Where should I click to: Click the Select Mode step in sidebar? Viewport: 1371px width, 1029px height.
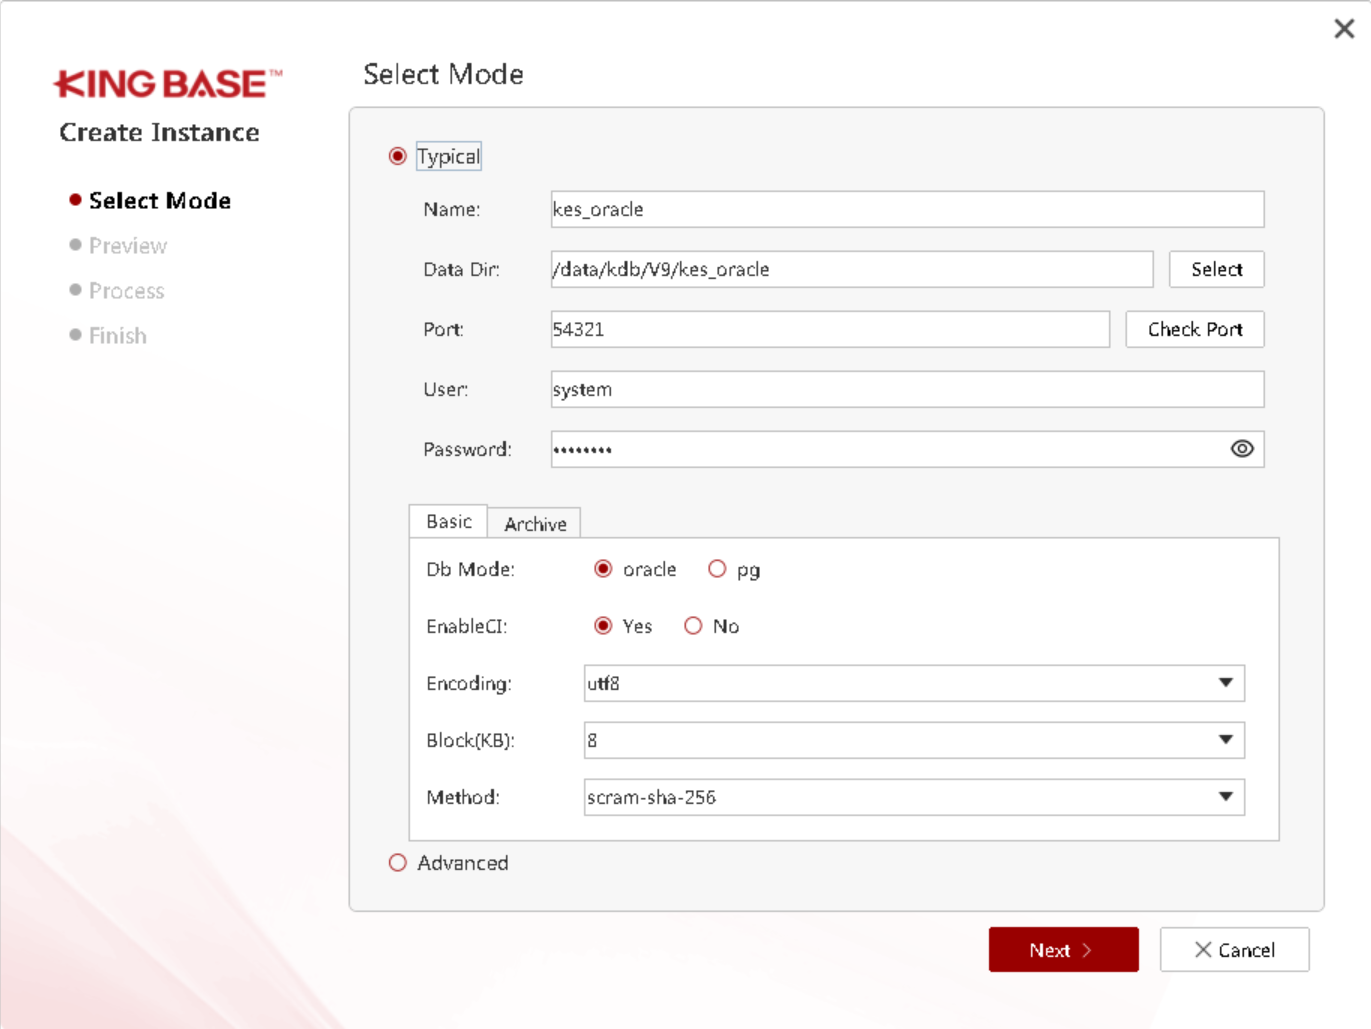pyautogui.click(x=160, y=201)
